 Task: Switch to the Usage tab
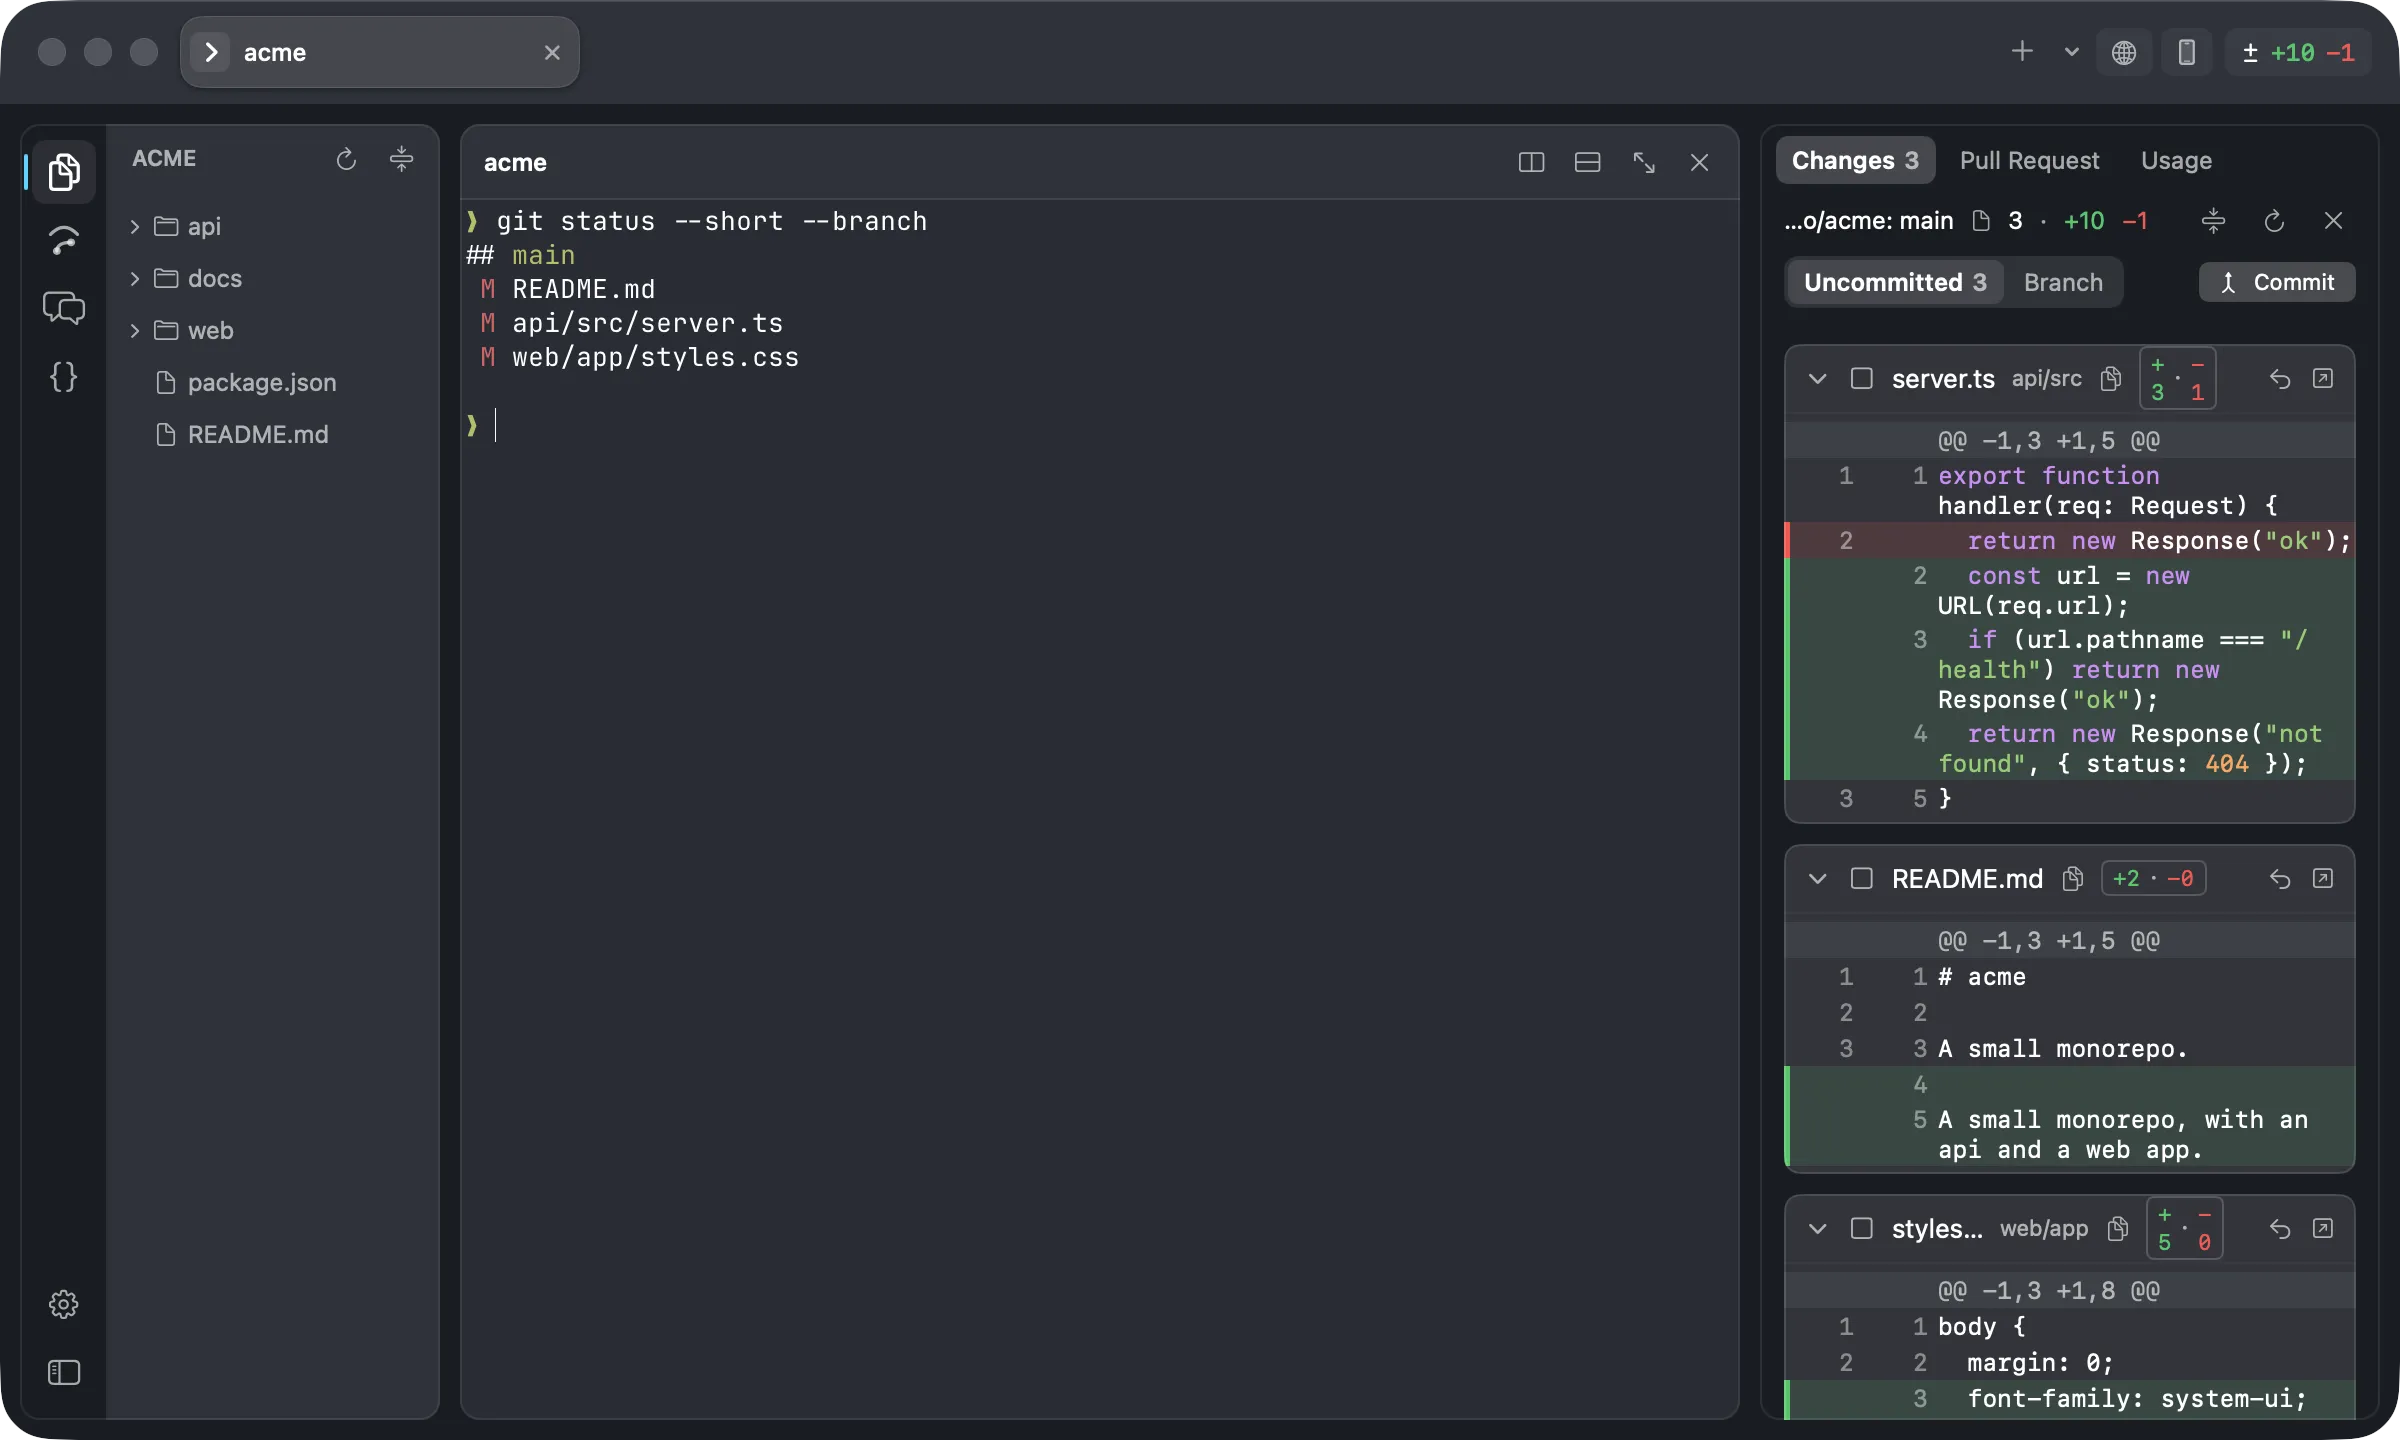2176,161
